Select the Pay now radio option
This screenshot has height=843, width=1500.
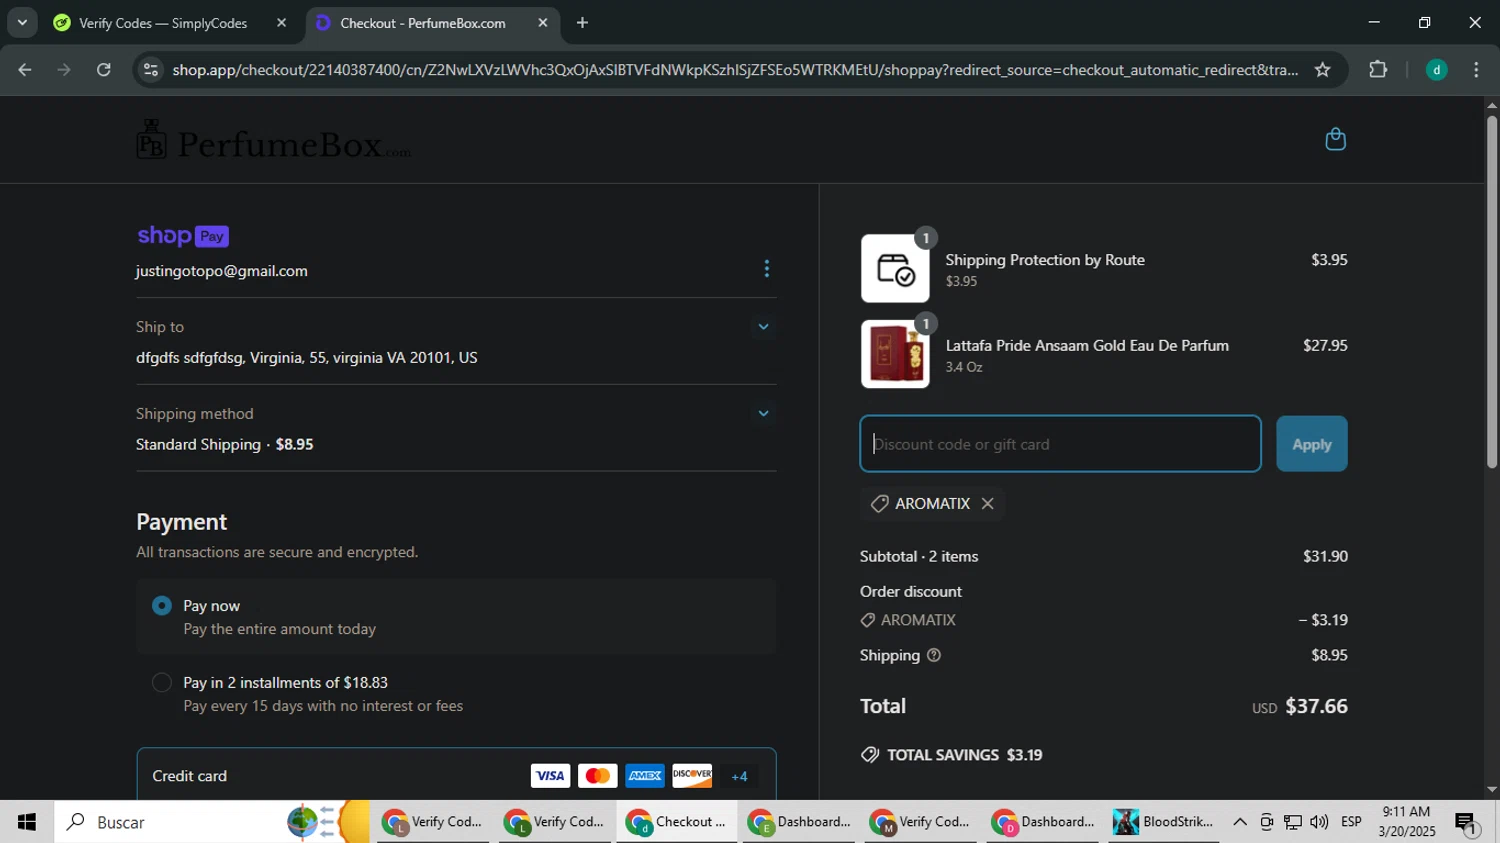[162, 606]
